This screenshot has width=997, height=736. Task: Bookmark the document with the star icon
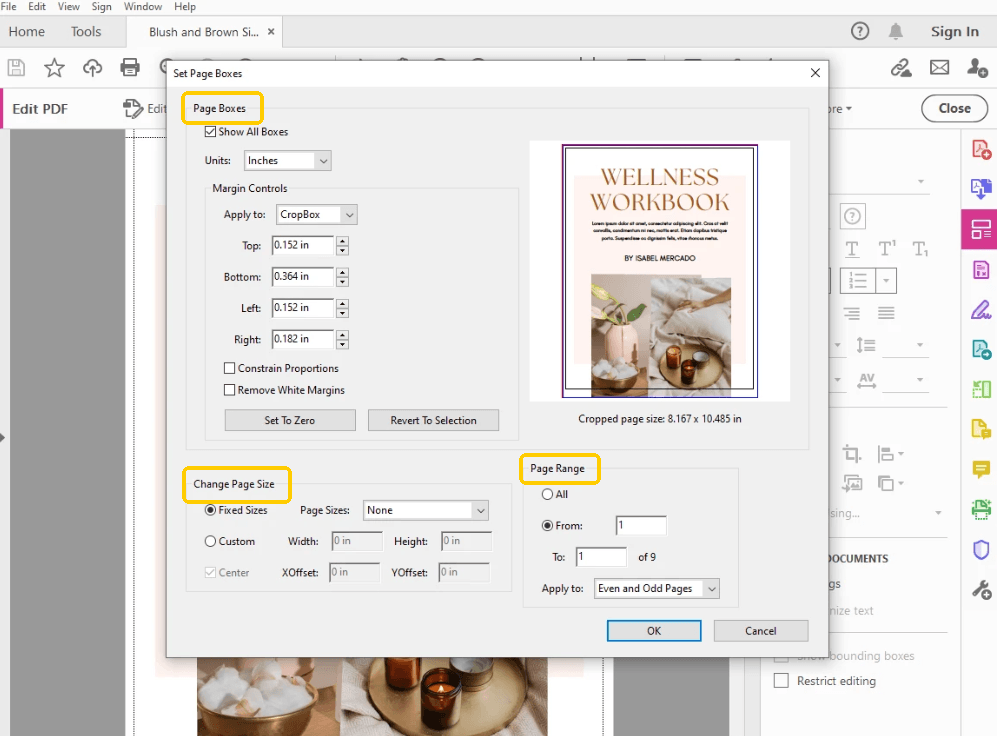[54, 67]
